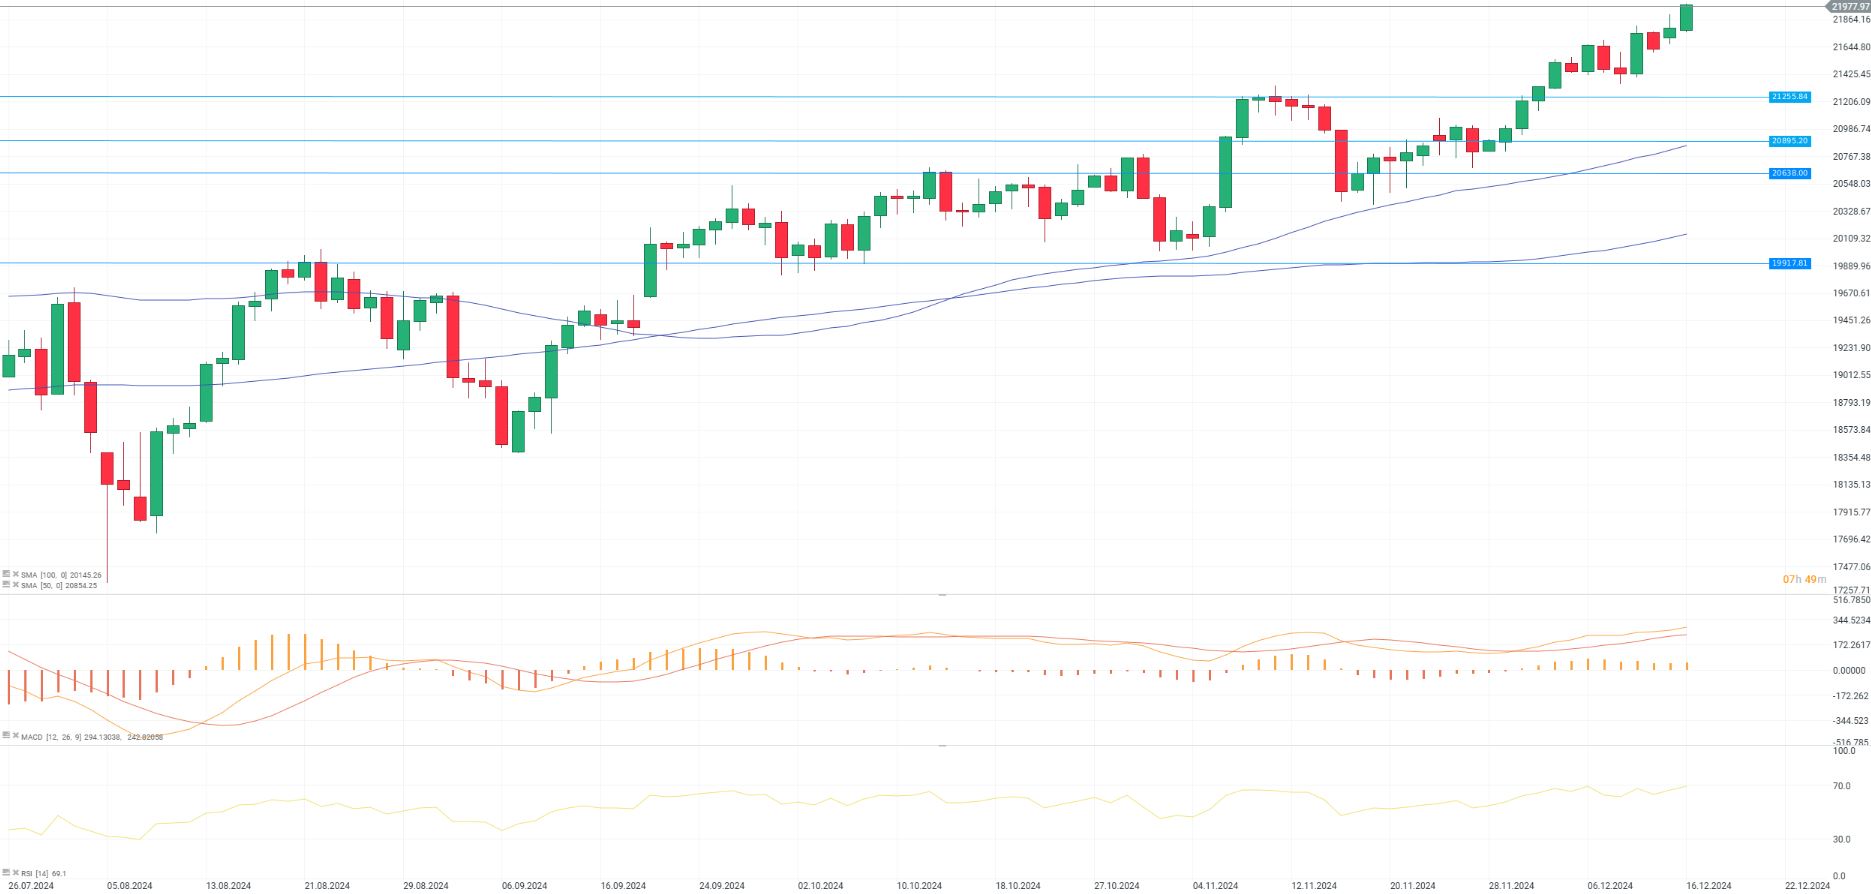The width and height of the screenshot is (1871, 894).
Task: Grab the divider between price chart and MACD pane
Action: point(941,595)
